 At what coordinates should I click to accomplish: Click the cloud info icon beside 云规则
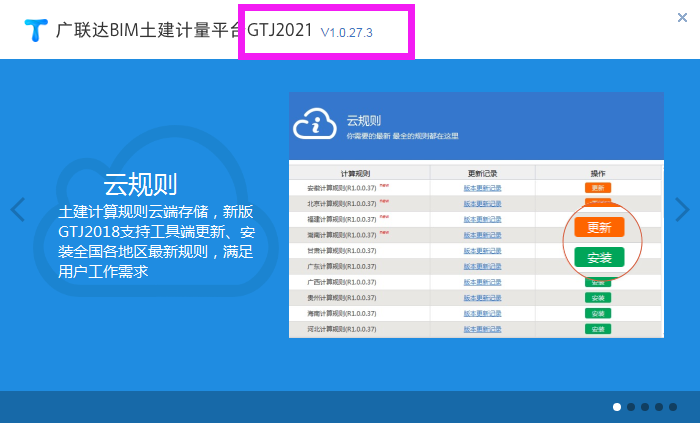[315, 124]
